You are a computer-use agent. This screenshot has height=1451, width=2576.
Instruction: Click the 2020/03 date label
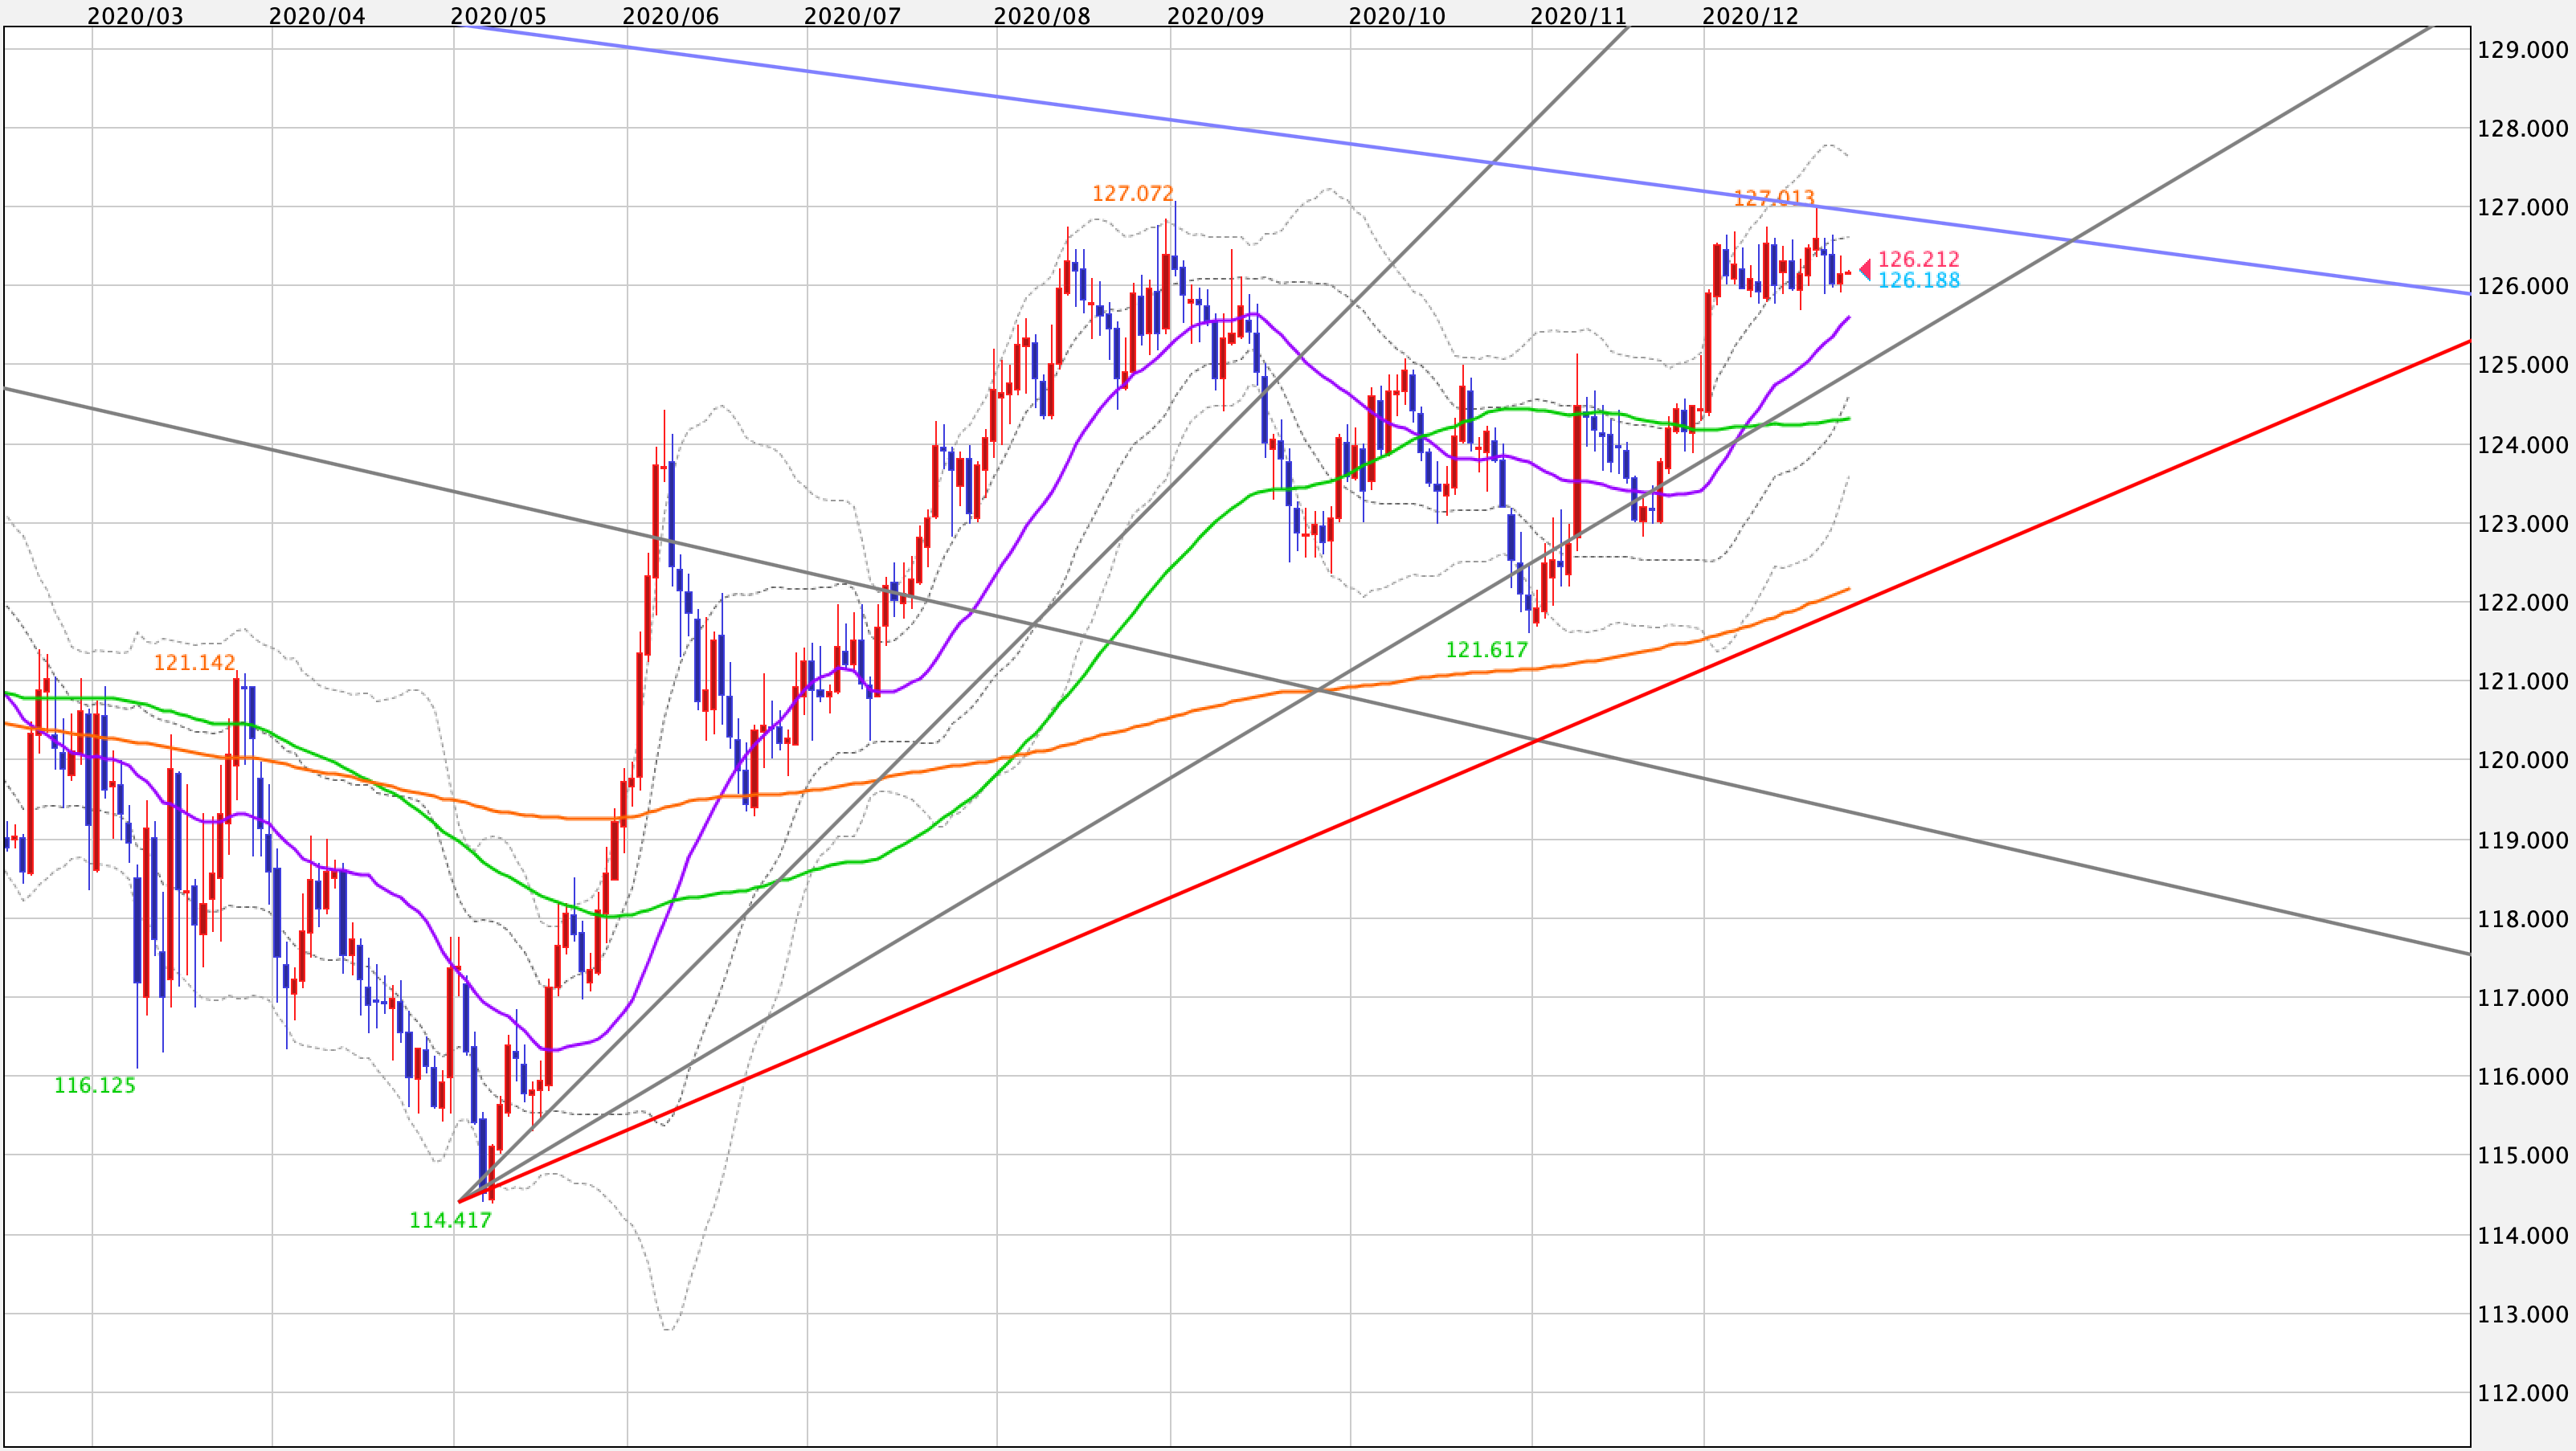point(135,16)
